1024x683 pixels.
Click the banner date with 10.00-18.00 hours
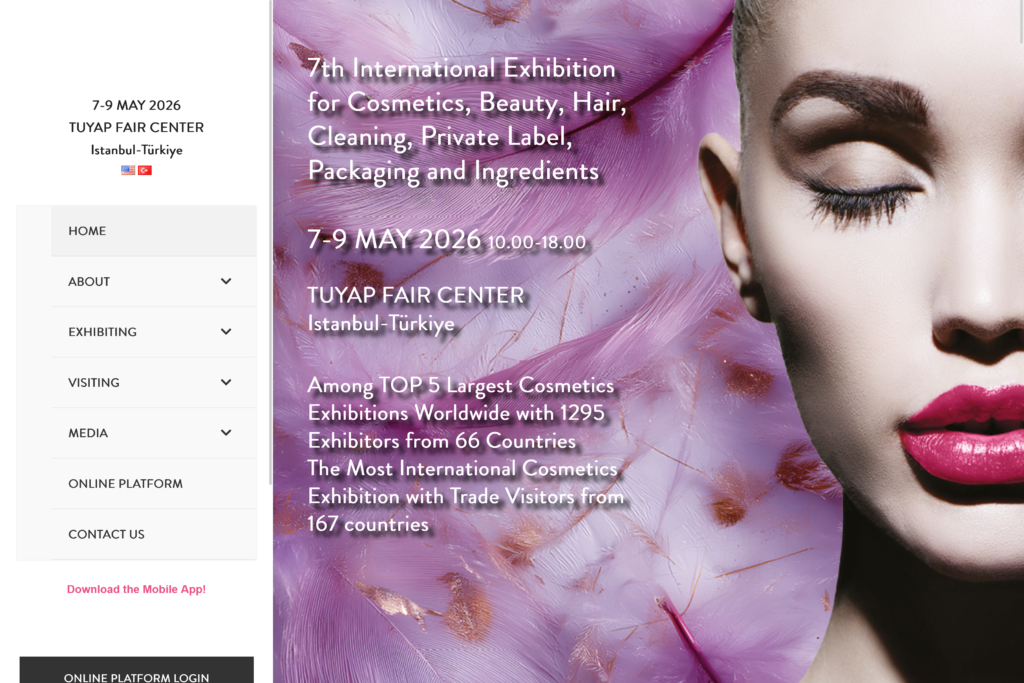pyautogui.click(x=446, y=240)
